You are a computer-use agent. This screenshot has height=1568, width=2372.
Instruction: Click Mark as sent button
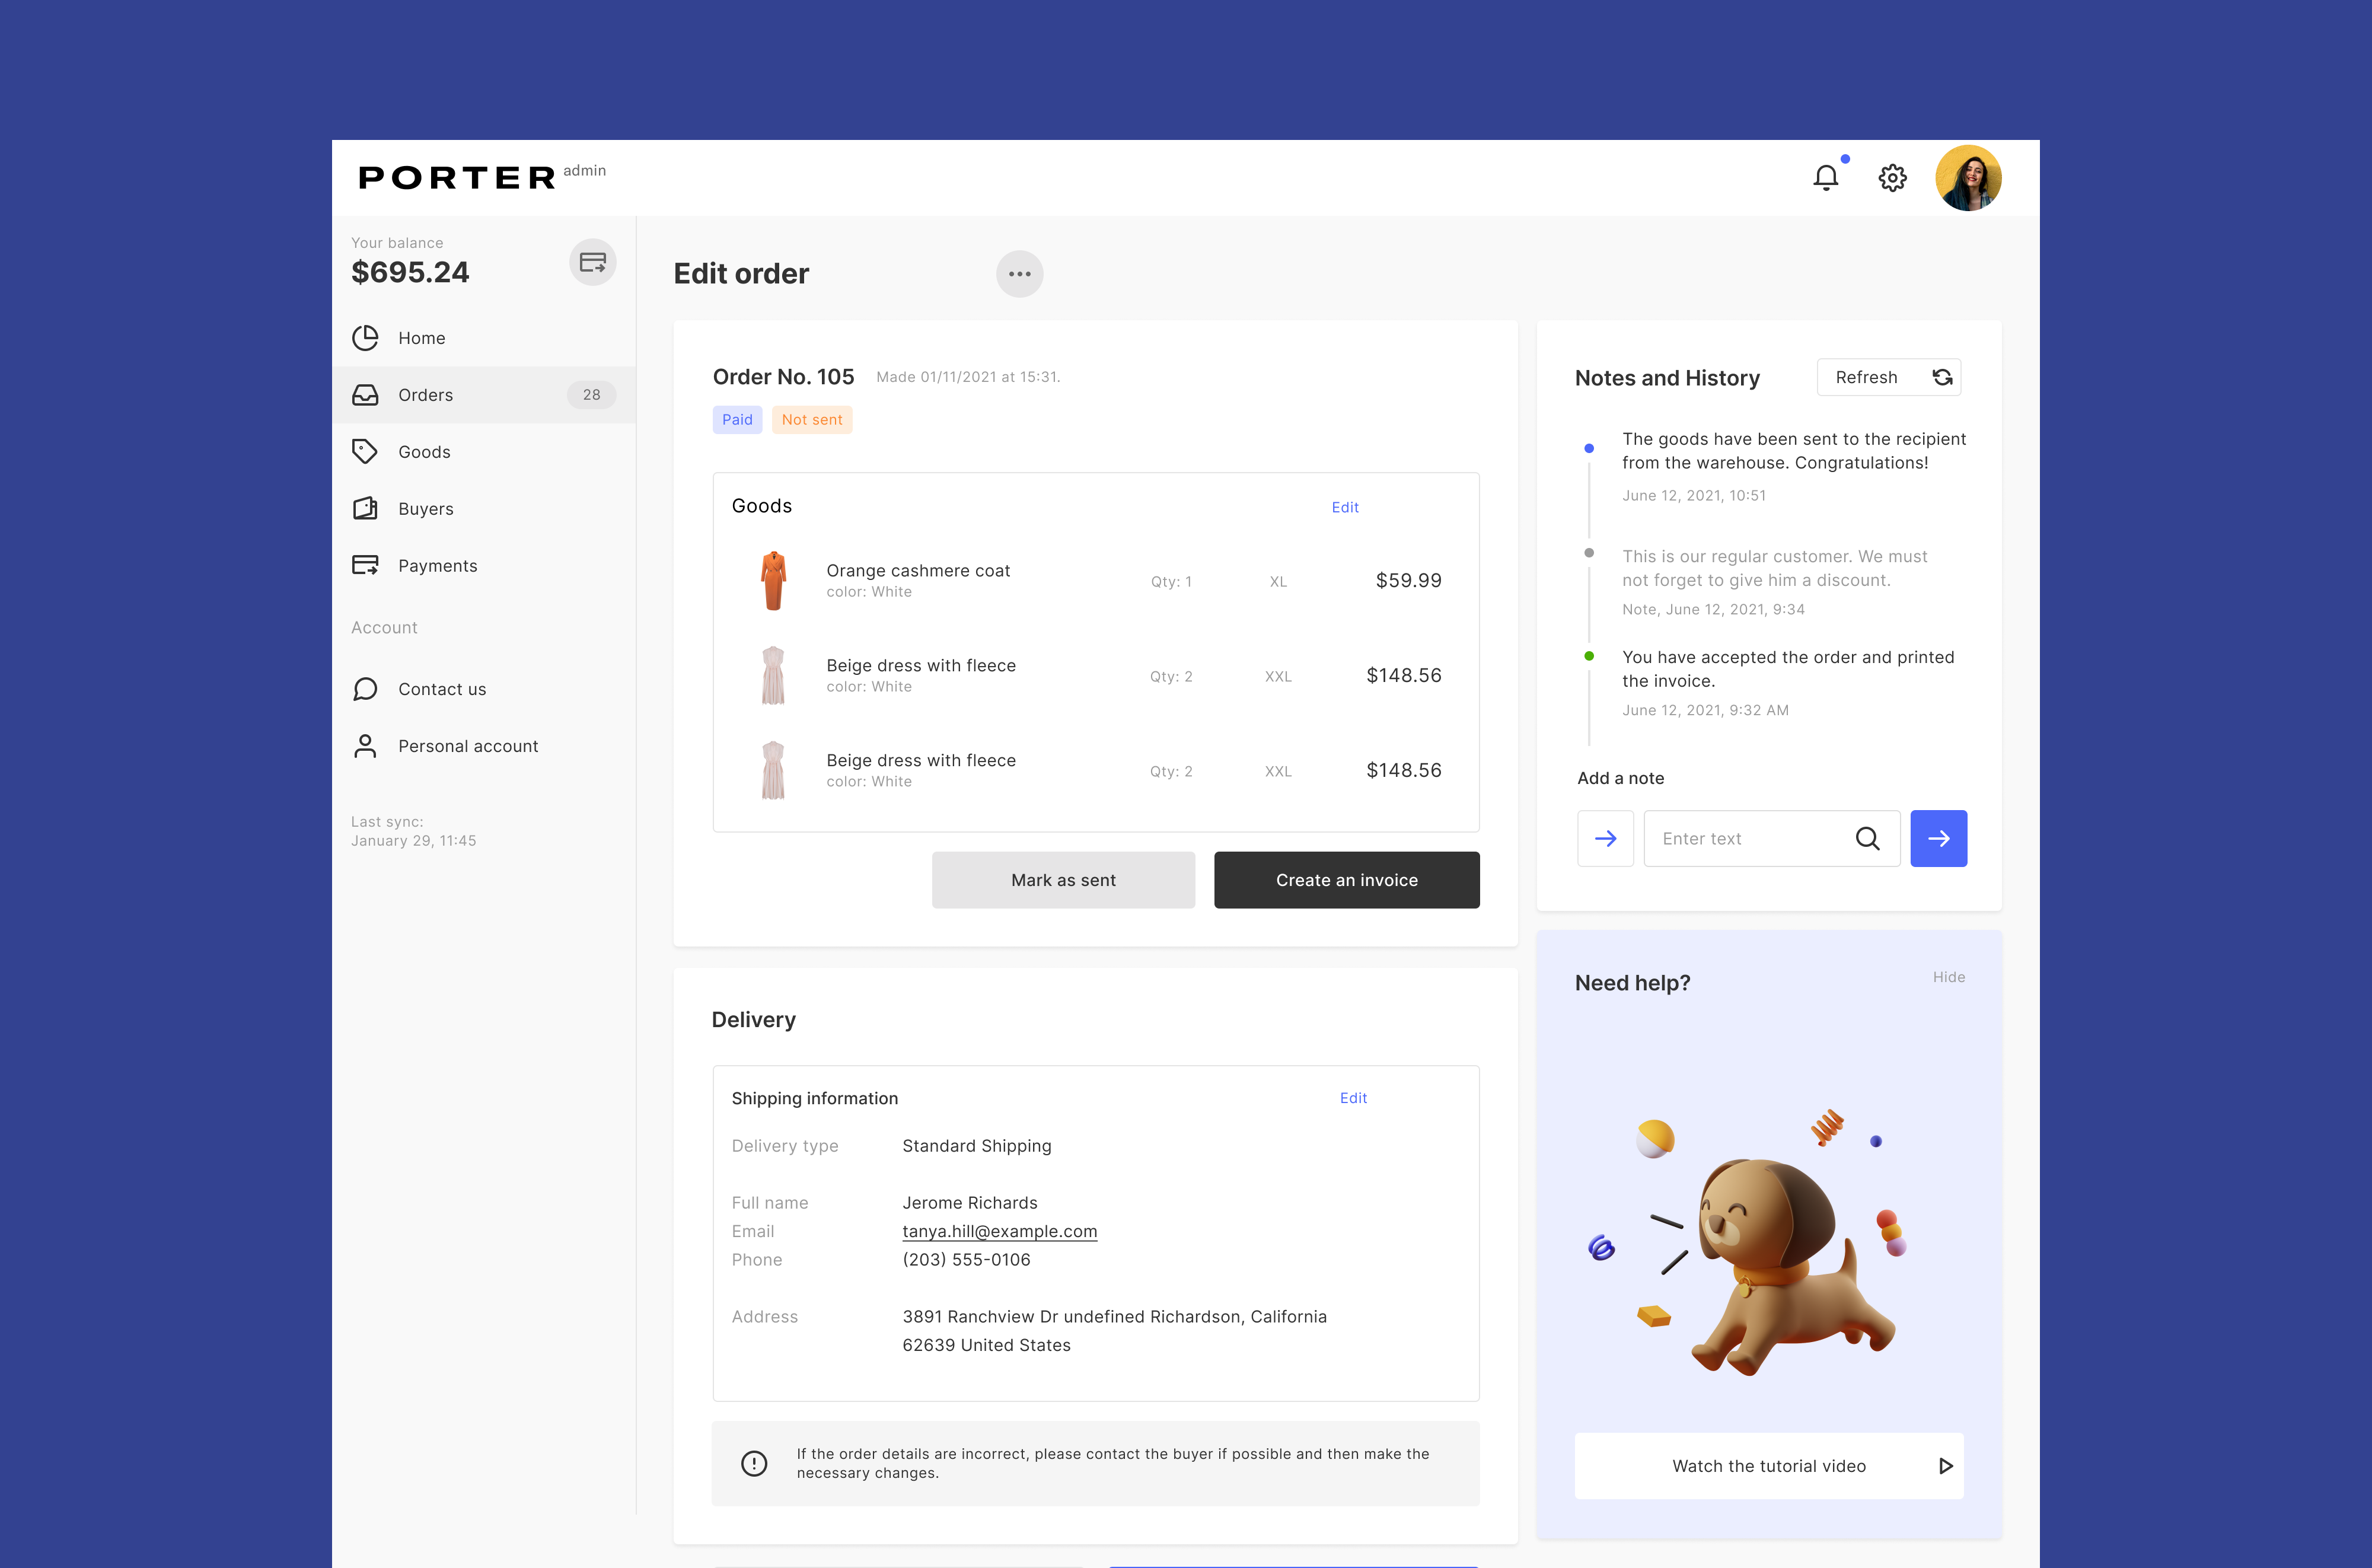[x=1063, y=880]
